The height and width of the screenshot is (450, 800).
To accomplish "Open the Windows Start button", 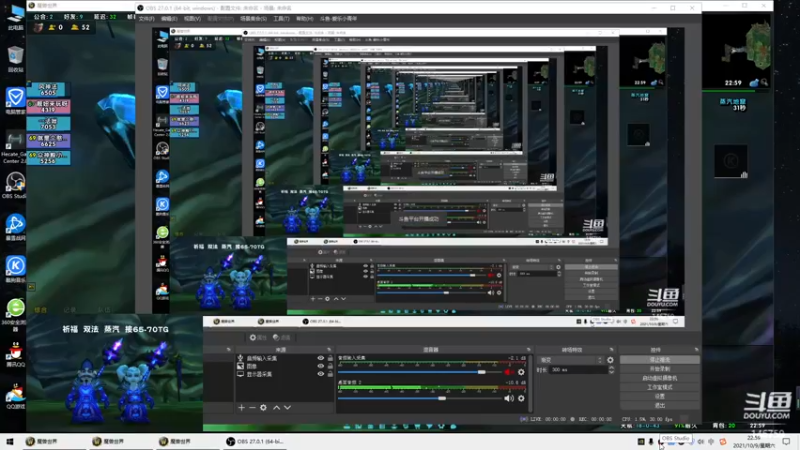I will click(x=10, y=442).
